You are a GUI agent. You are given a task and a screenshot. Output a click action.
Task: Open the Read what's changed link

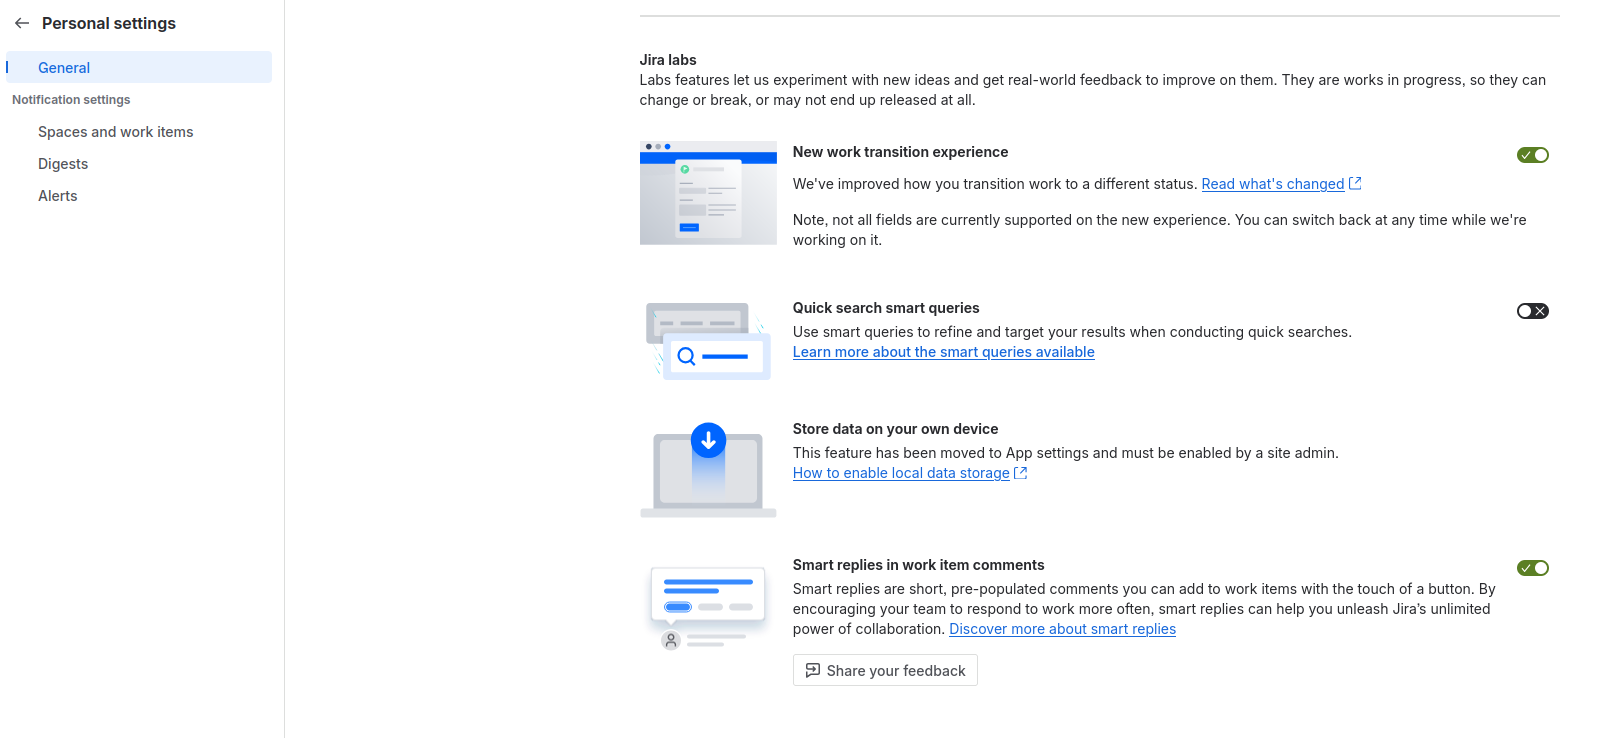1272,183
